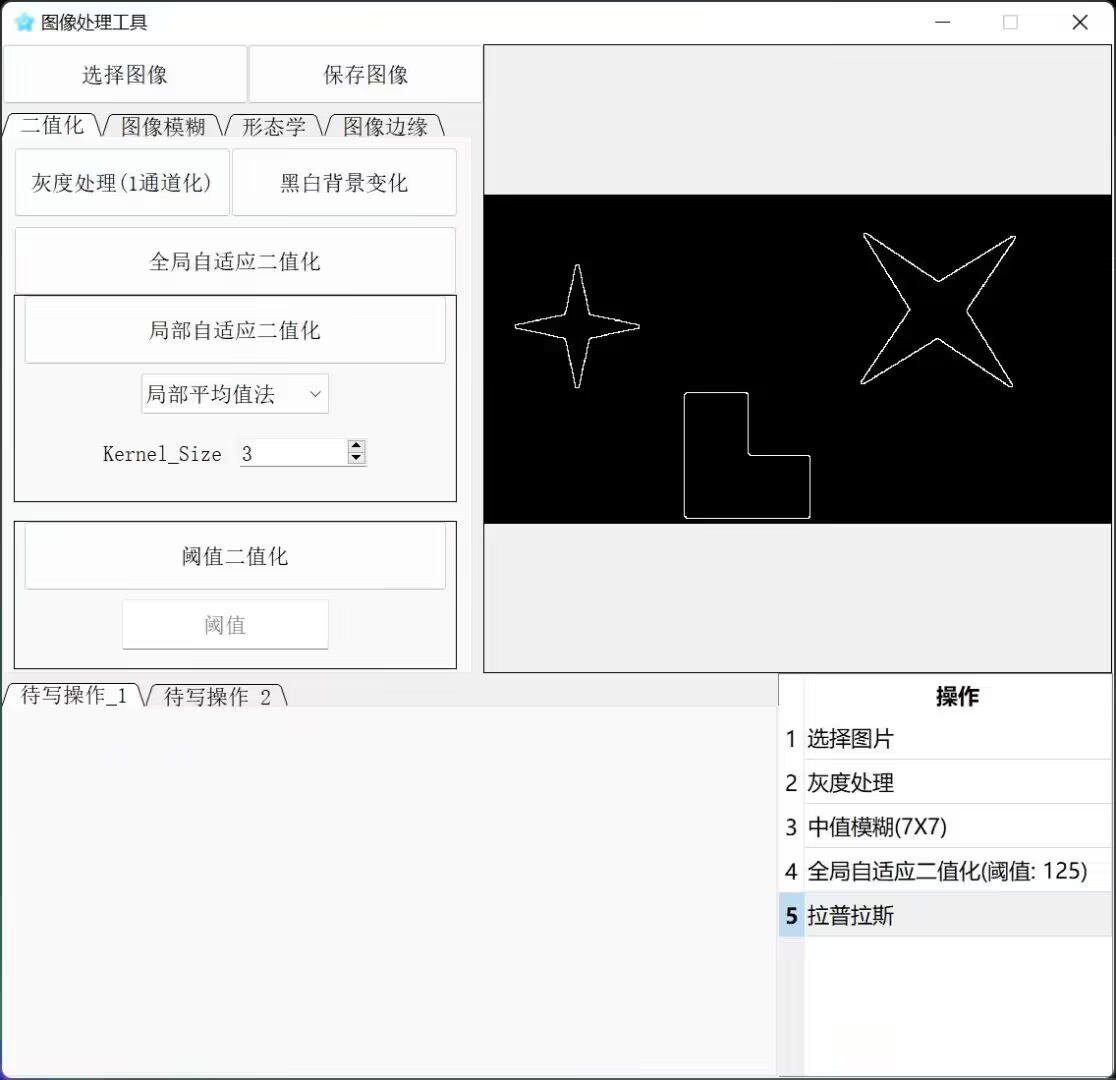Click the 选择图像 button
The image size is (1116, 1080).
125,75
